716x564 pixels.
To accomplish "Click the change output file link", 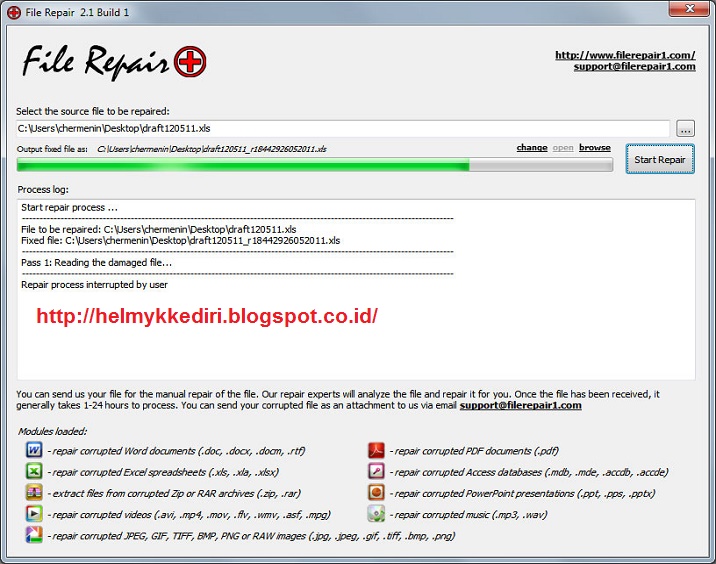I will [532, 148].
